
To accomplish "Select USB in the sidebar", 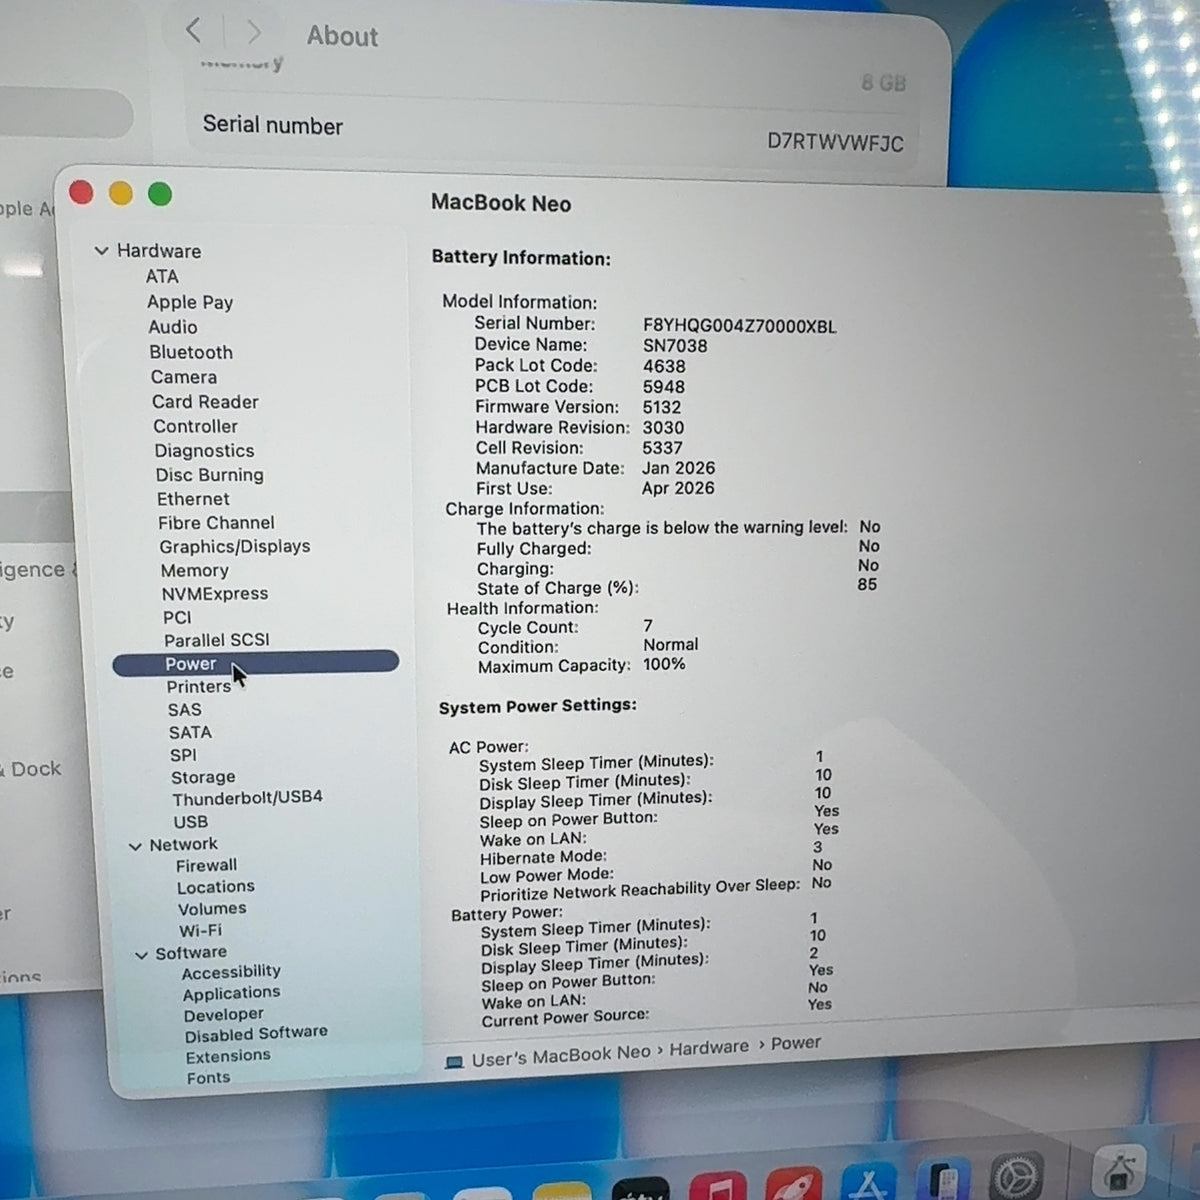I will (x=191, y=822).
